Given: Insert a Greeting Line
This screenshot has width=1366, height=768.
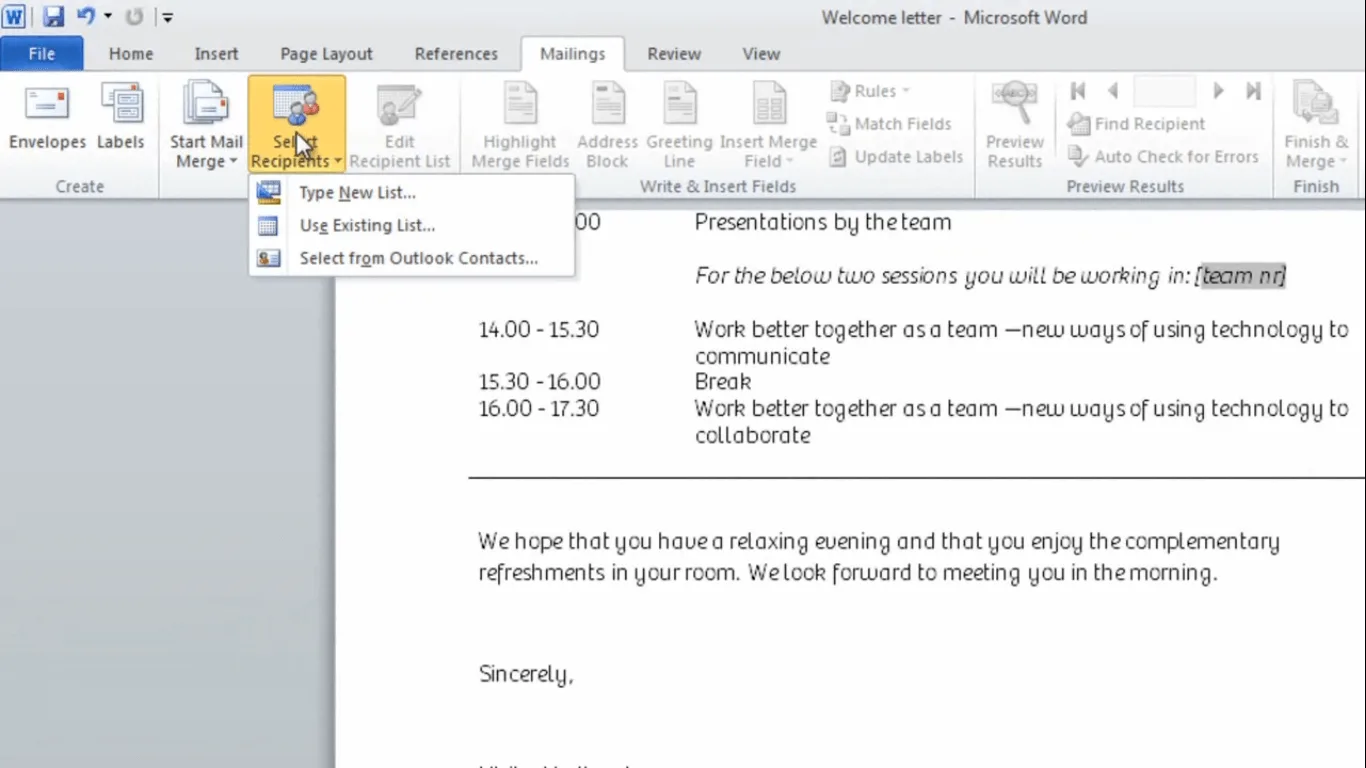Looking at the screenshot, I should tap(679, 125).
